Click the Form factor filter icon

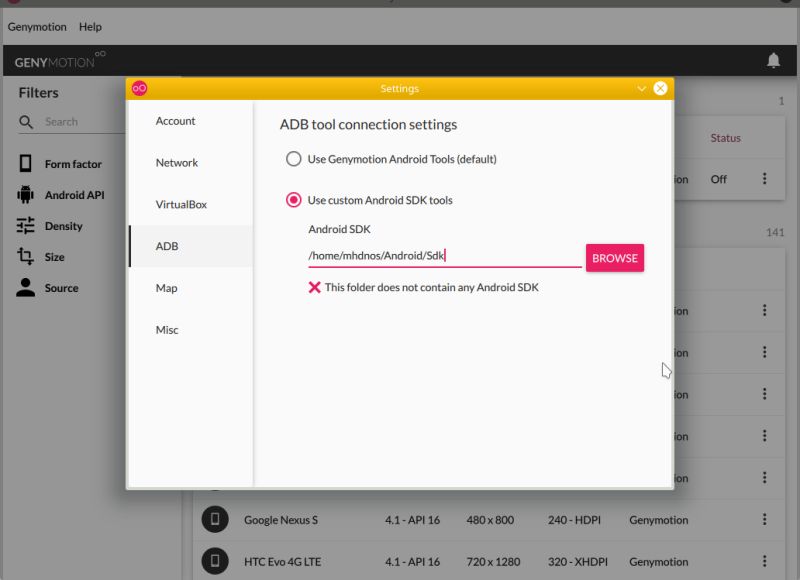click(x=26, y=162)
